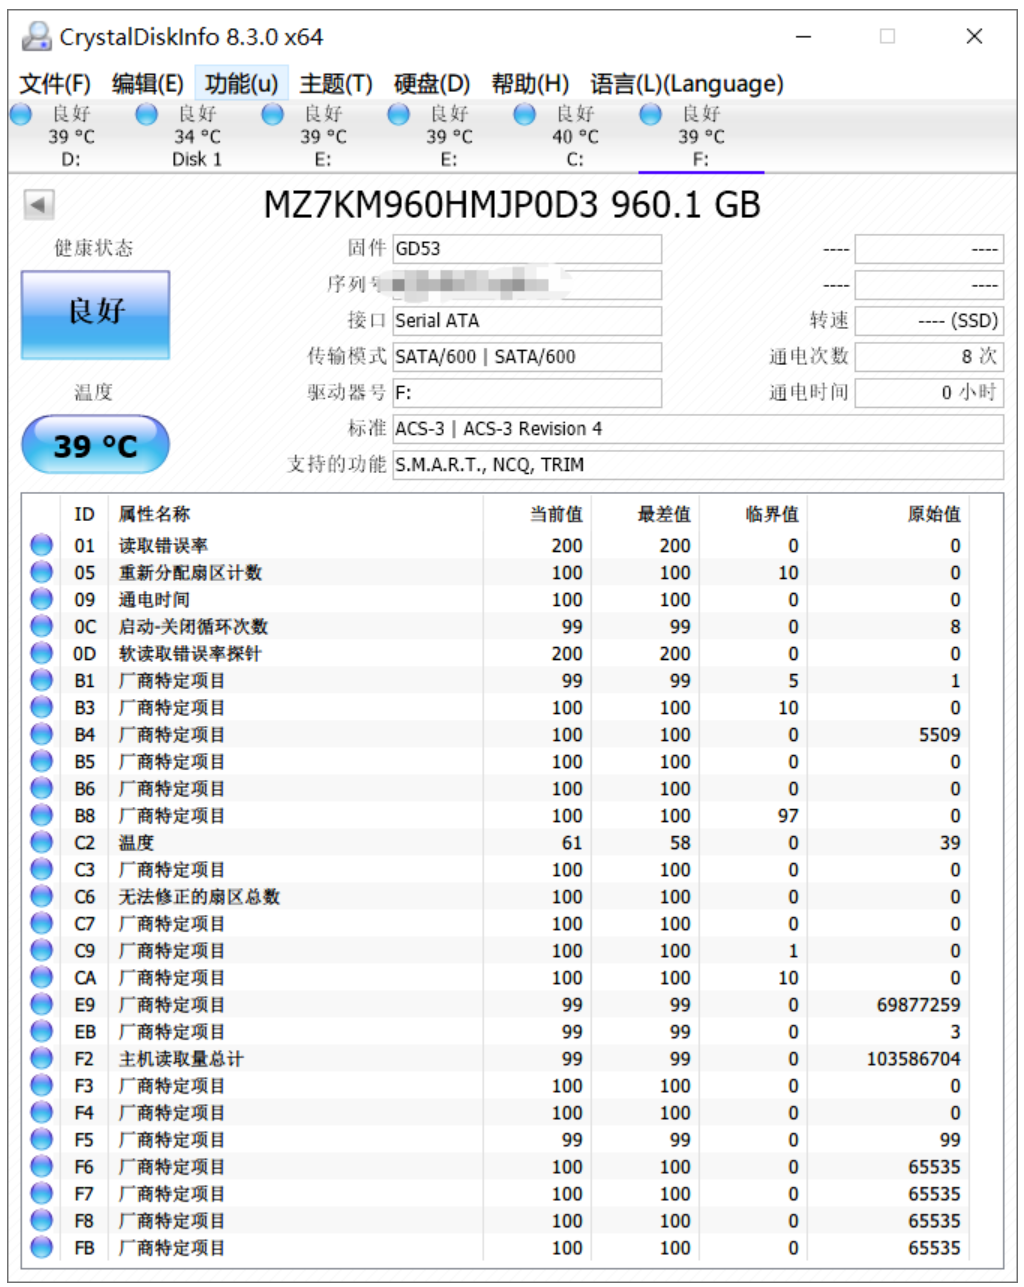Click status circle of row 05 重新分配扇区计数
The width and height of the screenshot is (1024, 1287).
click(41, 572)
